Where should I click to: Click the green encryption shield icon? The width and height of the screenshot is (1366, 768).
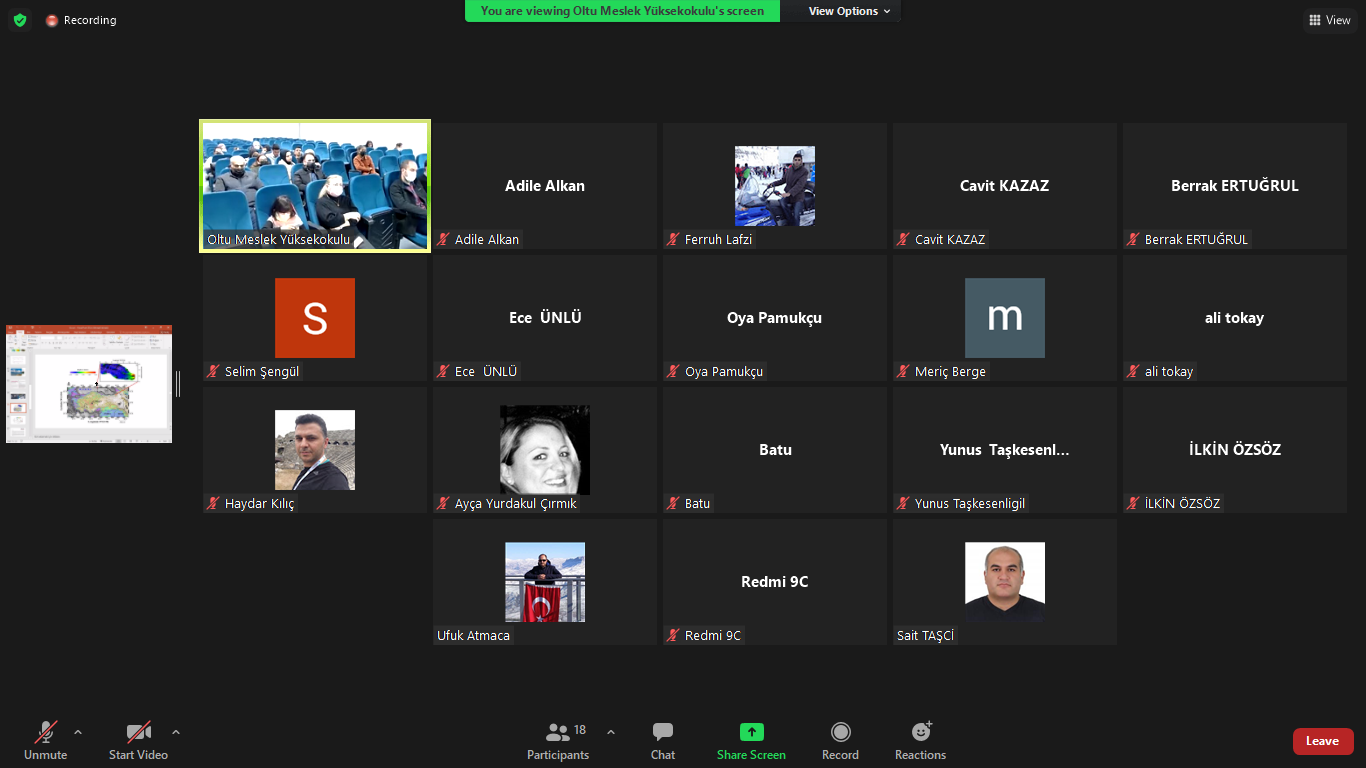click(x=20, y=20)
